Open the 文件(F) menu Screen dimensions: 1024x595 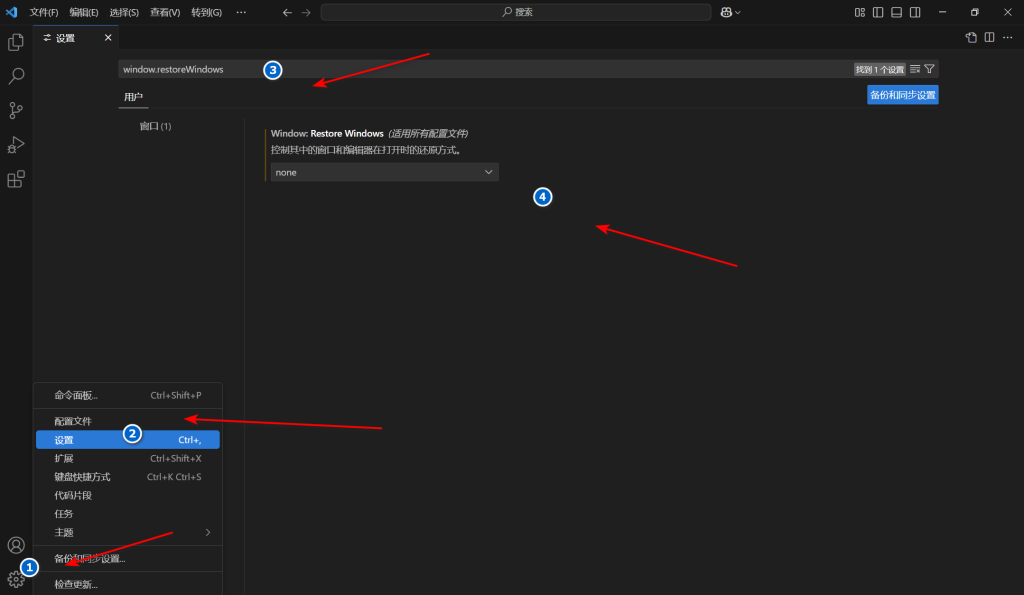point(44,12)
